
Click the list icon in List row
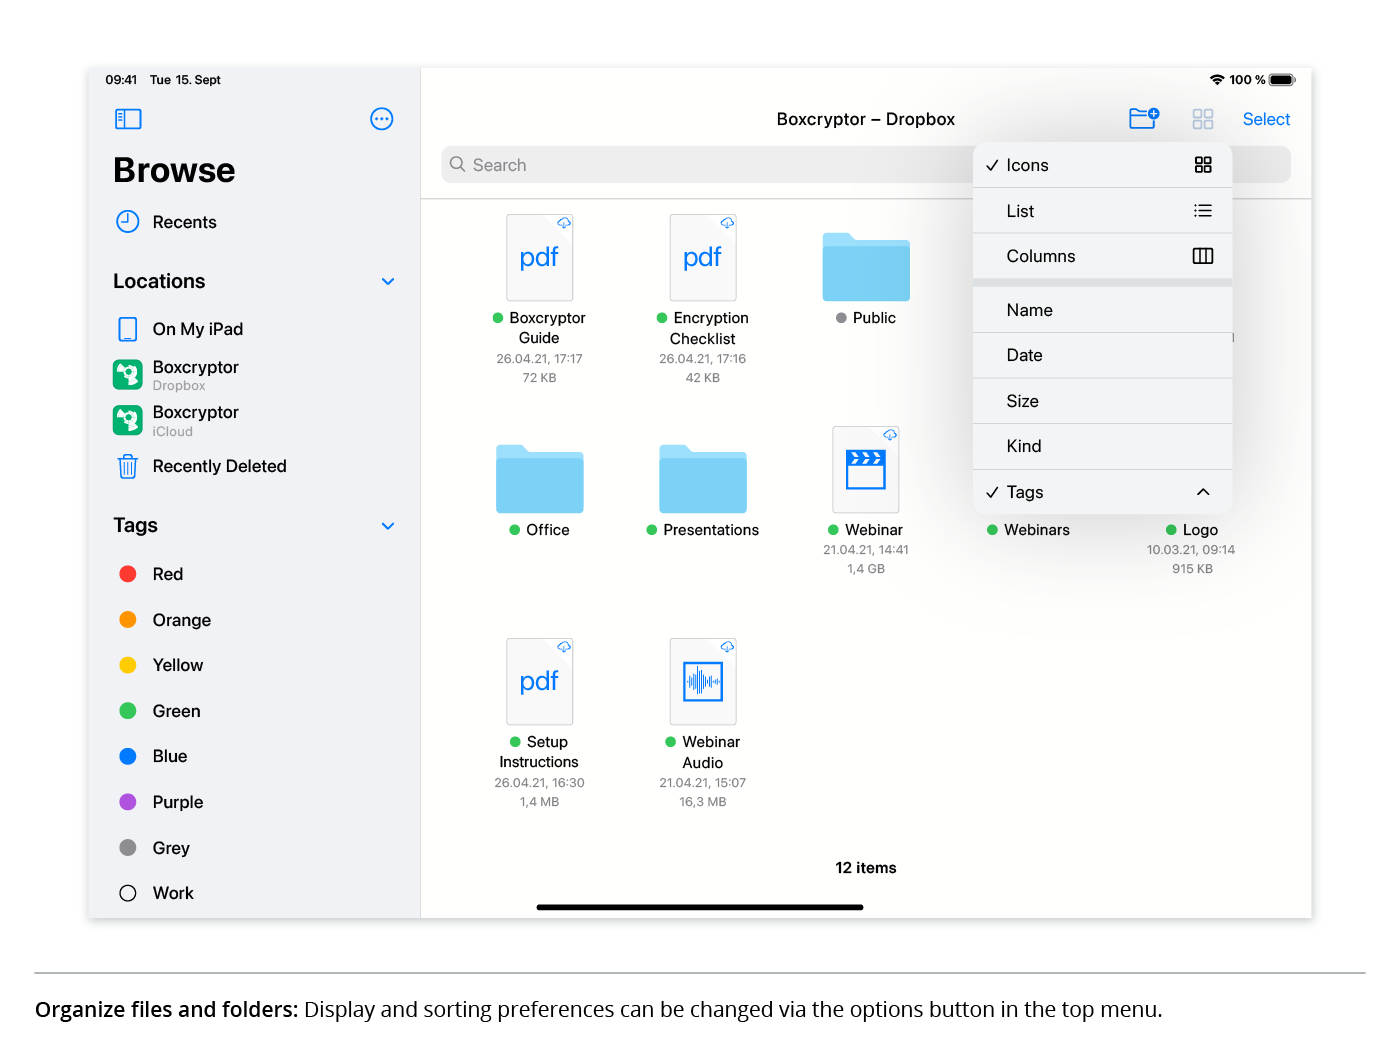1203,211
